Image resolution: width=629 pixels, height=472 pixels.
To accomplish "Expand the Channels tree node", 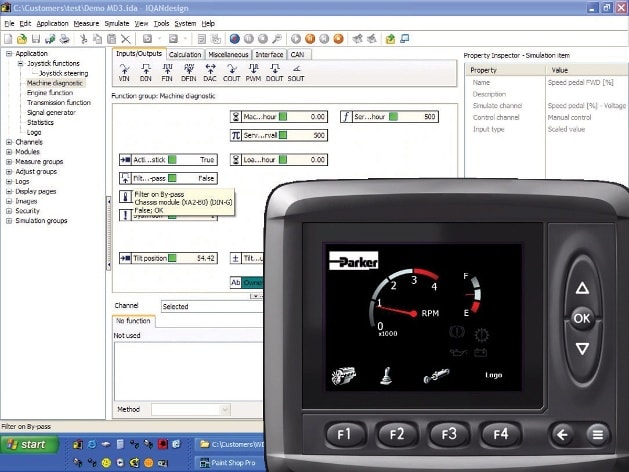I will pyautogui.click(x=9, y=142).
